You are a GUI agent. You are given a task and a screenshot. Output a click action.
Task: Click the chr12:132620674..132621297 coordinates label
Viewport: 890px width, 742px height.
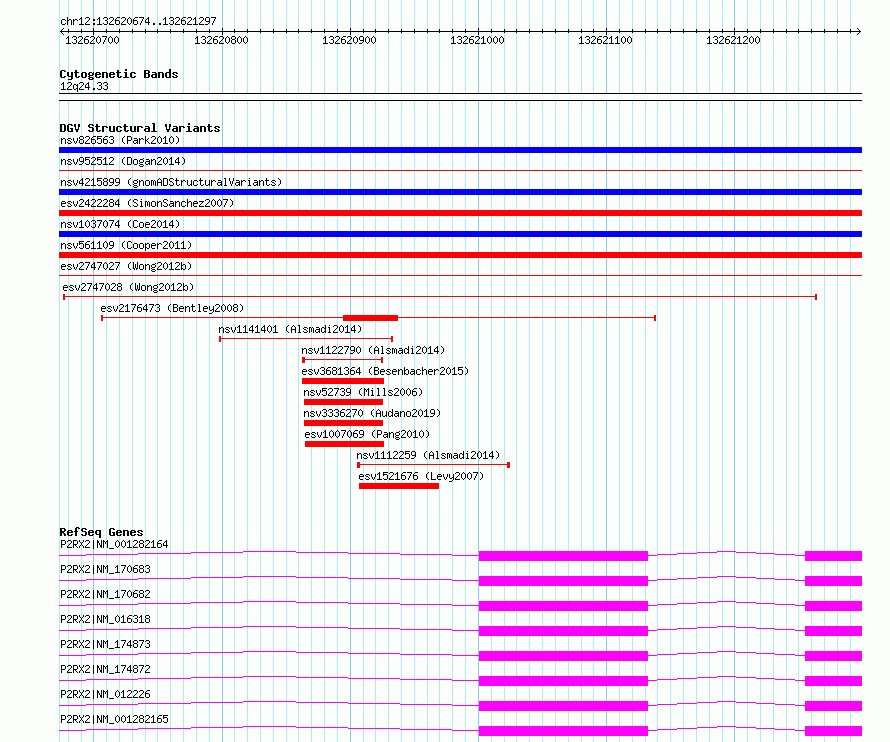pos(138,21)
